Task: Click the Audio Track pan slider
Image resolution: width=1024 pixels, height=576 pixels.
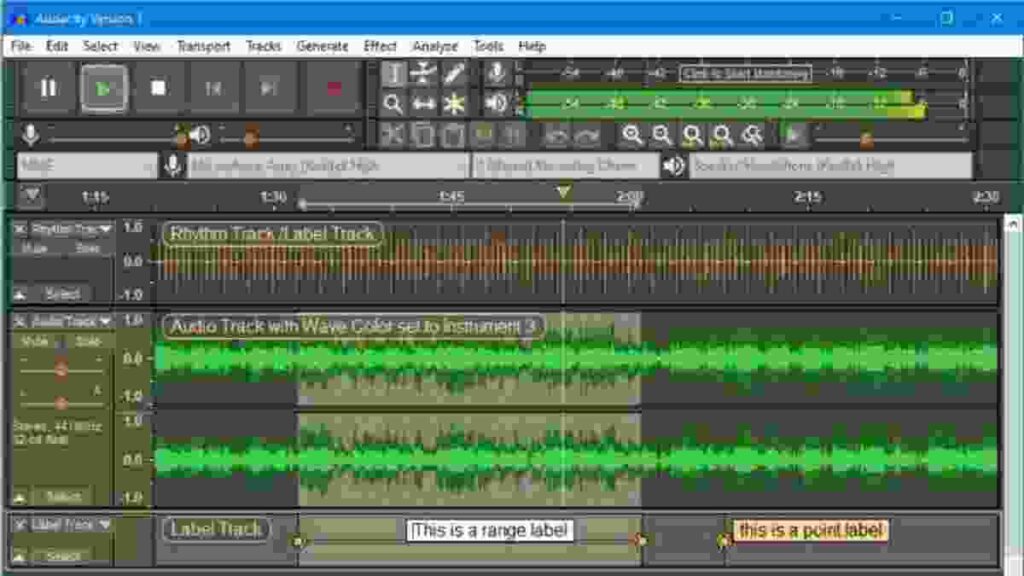Action: click(61, 402)
